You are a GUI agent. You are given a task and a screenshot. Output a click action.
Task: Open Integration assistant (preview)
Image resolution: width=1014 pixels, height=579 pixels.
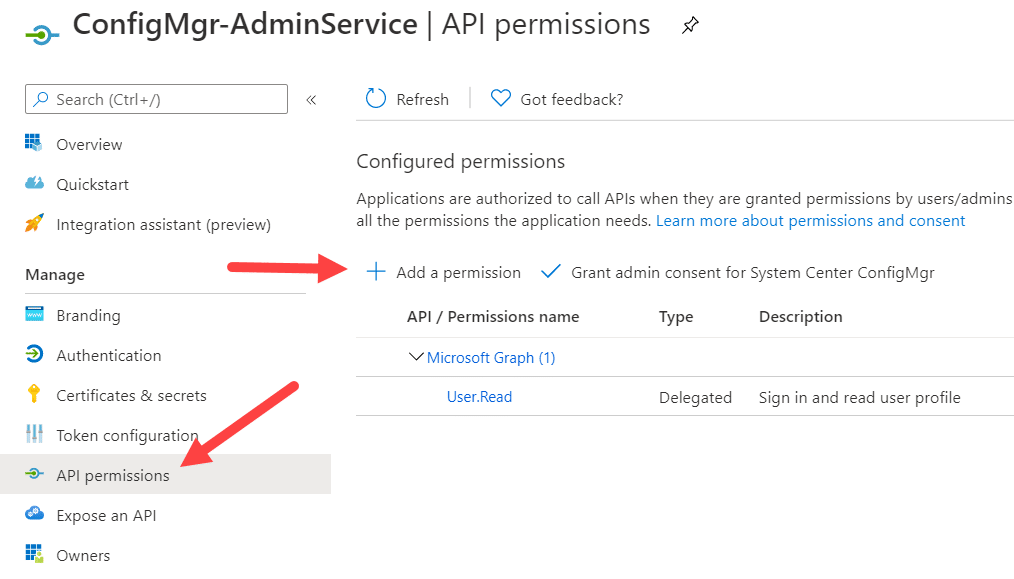pyautogui.click(x=164, y=224)
